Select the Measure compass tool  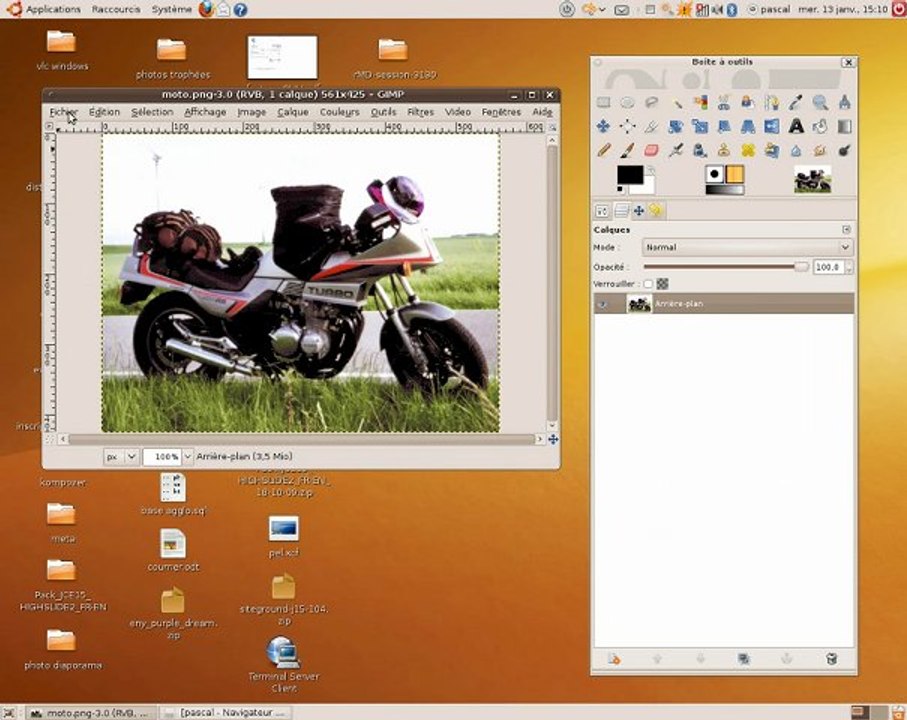[845, 102]
